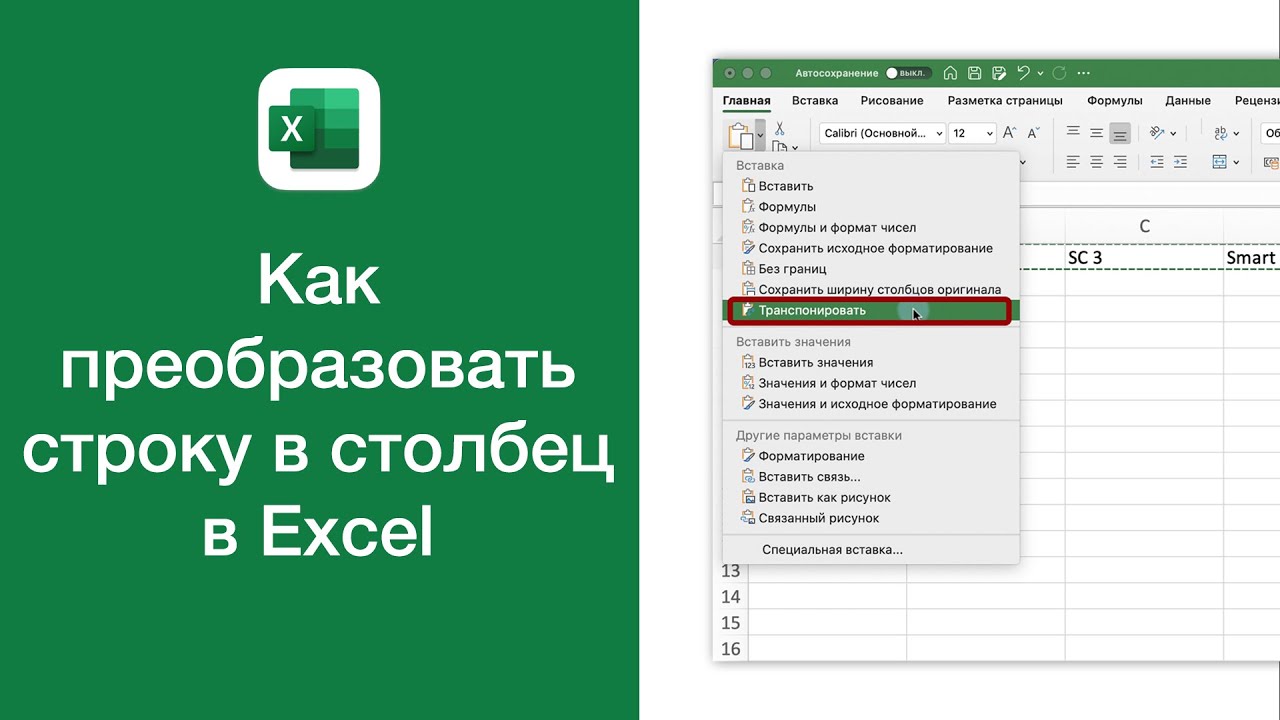Open the Данные tab

[1188, 101]
